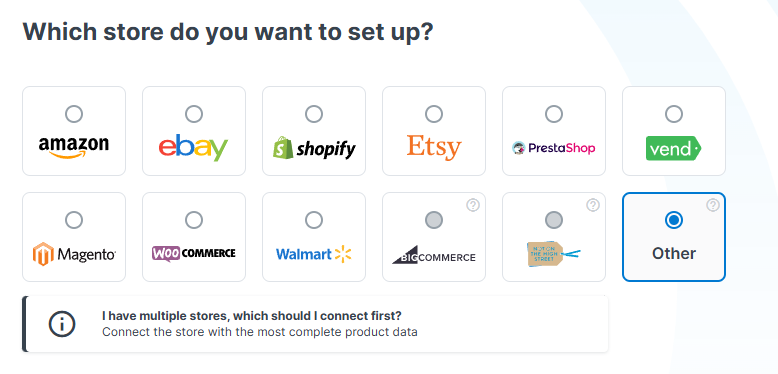Select the Etsy radio button
778x374 pixels.
[x=434, y=114]
